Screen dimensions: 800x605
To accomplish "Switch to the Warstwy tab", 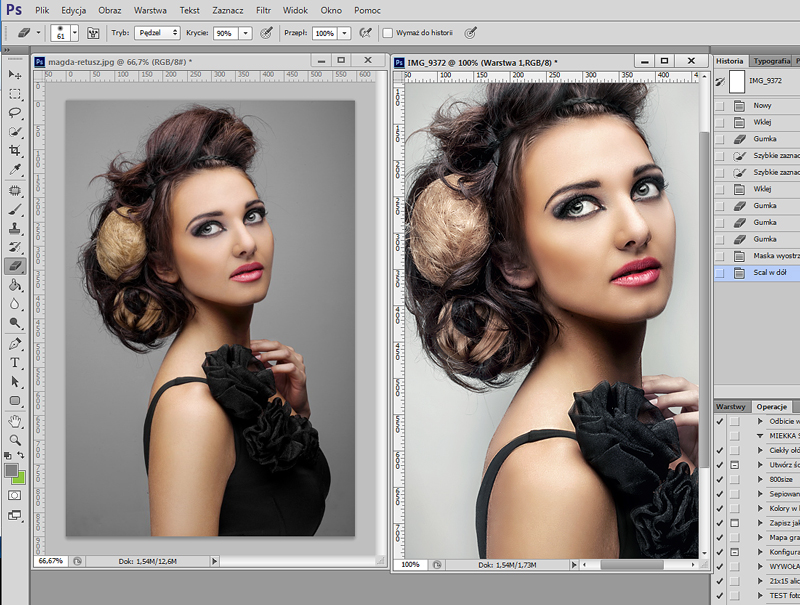I will [732, 406].
